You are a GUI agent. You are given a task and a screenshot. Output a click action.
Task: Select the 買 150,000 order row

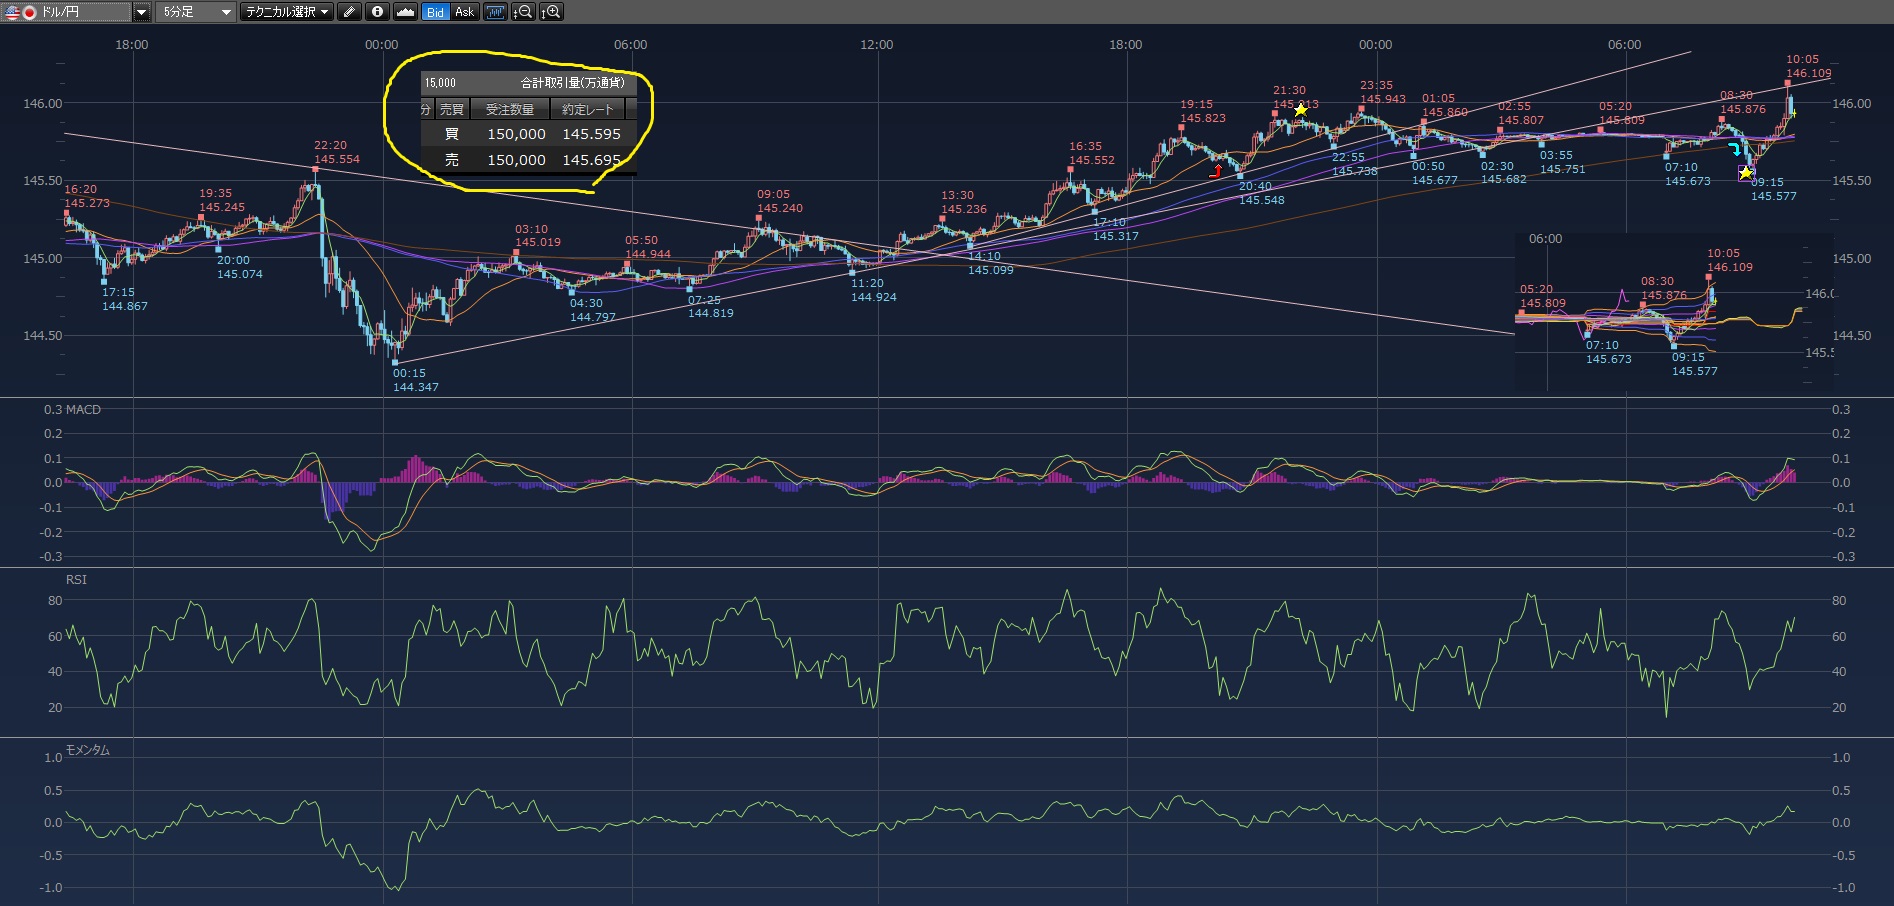pos(530,134)
